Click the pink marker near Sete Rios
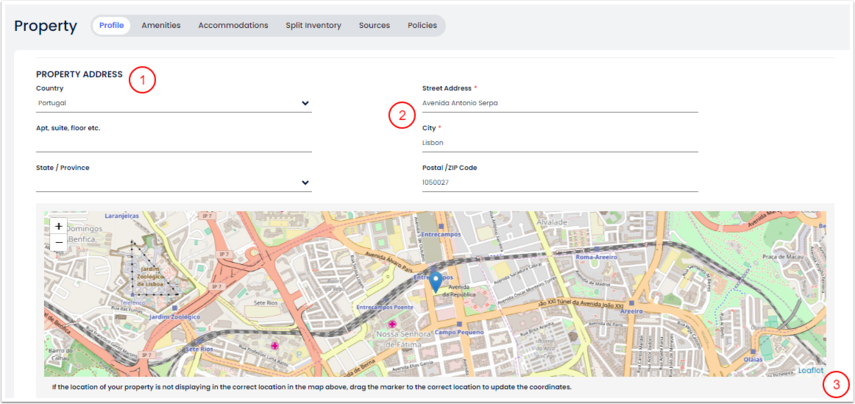Image resolution: width=855 pixels, height=404 pixels. pyautogui.click(x=275, y=346)
